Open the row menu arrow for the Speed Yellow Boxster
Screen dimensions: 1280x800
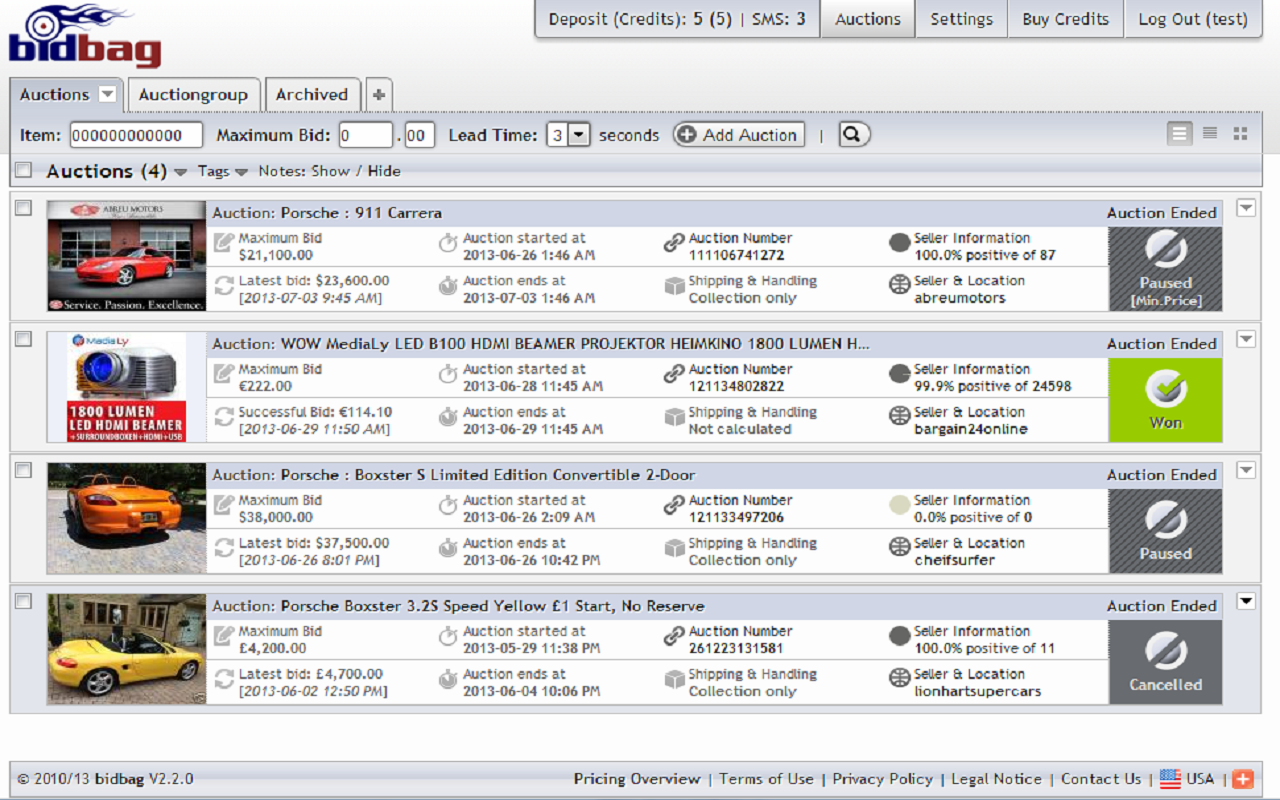pos(1246,601)
